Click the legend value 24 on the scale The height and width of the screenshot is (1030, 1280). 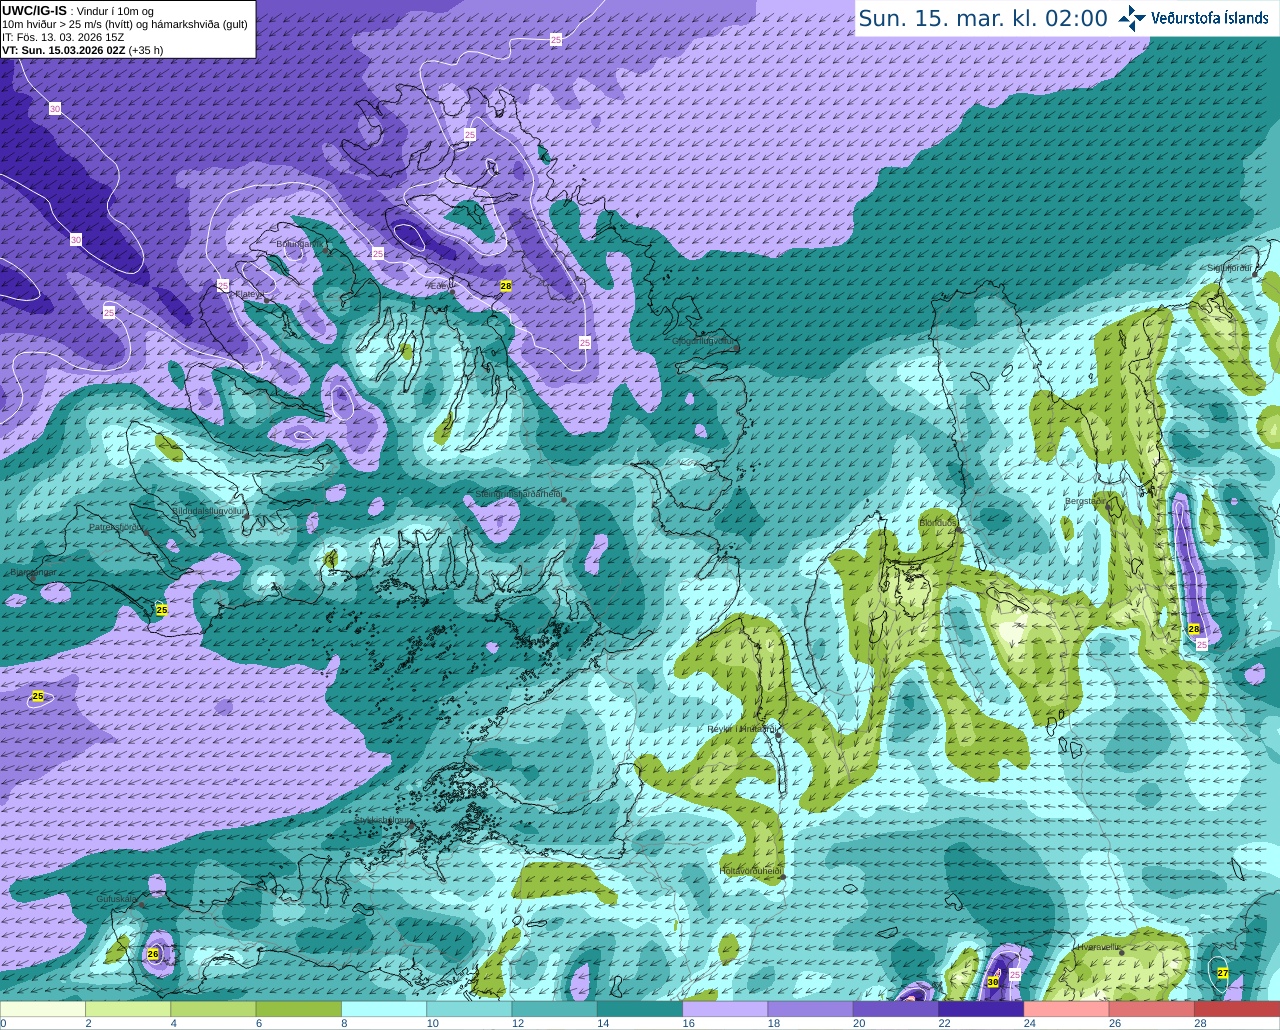pos(1030,1023)
